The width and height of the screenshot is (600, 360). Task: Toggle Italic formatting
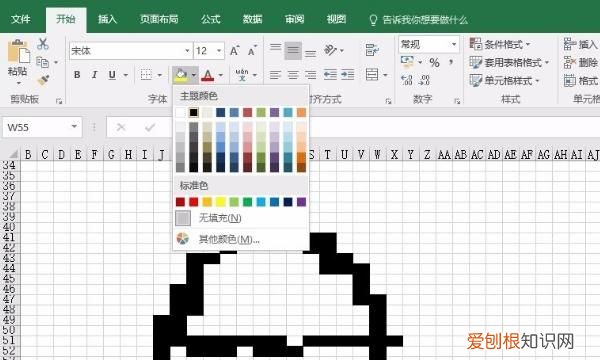tap(94, 75)
